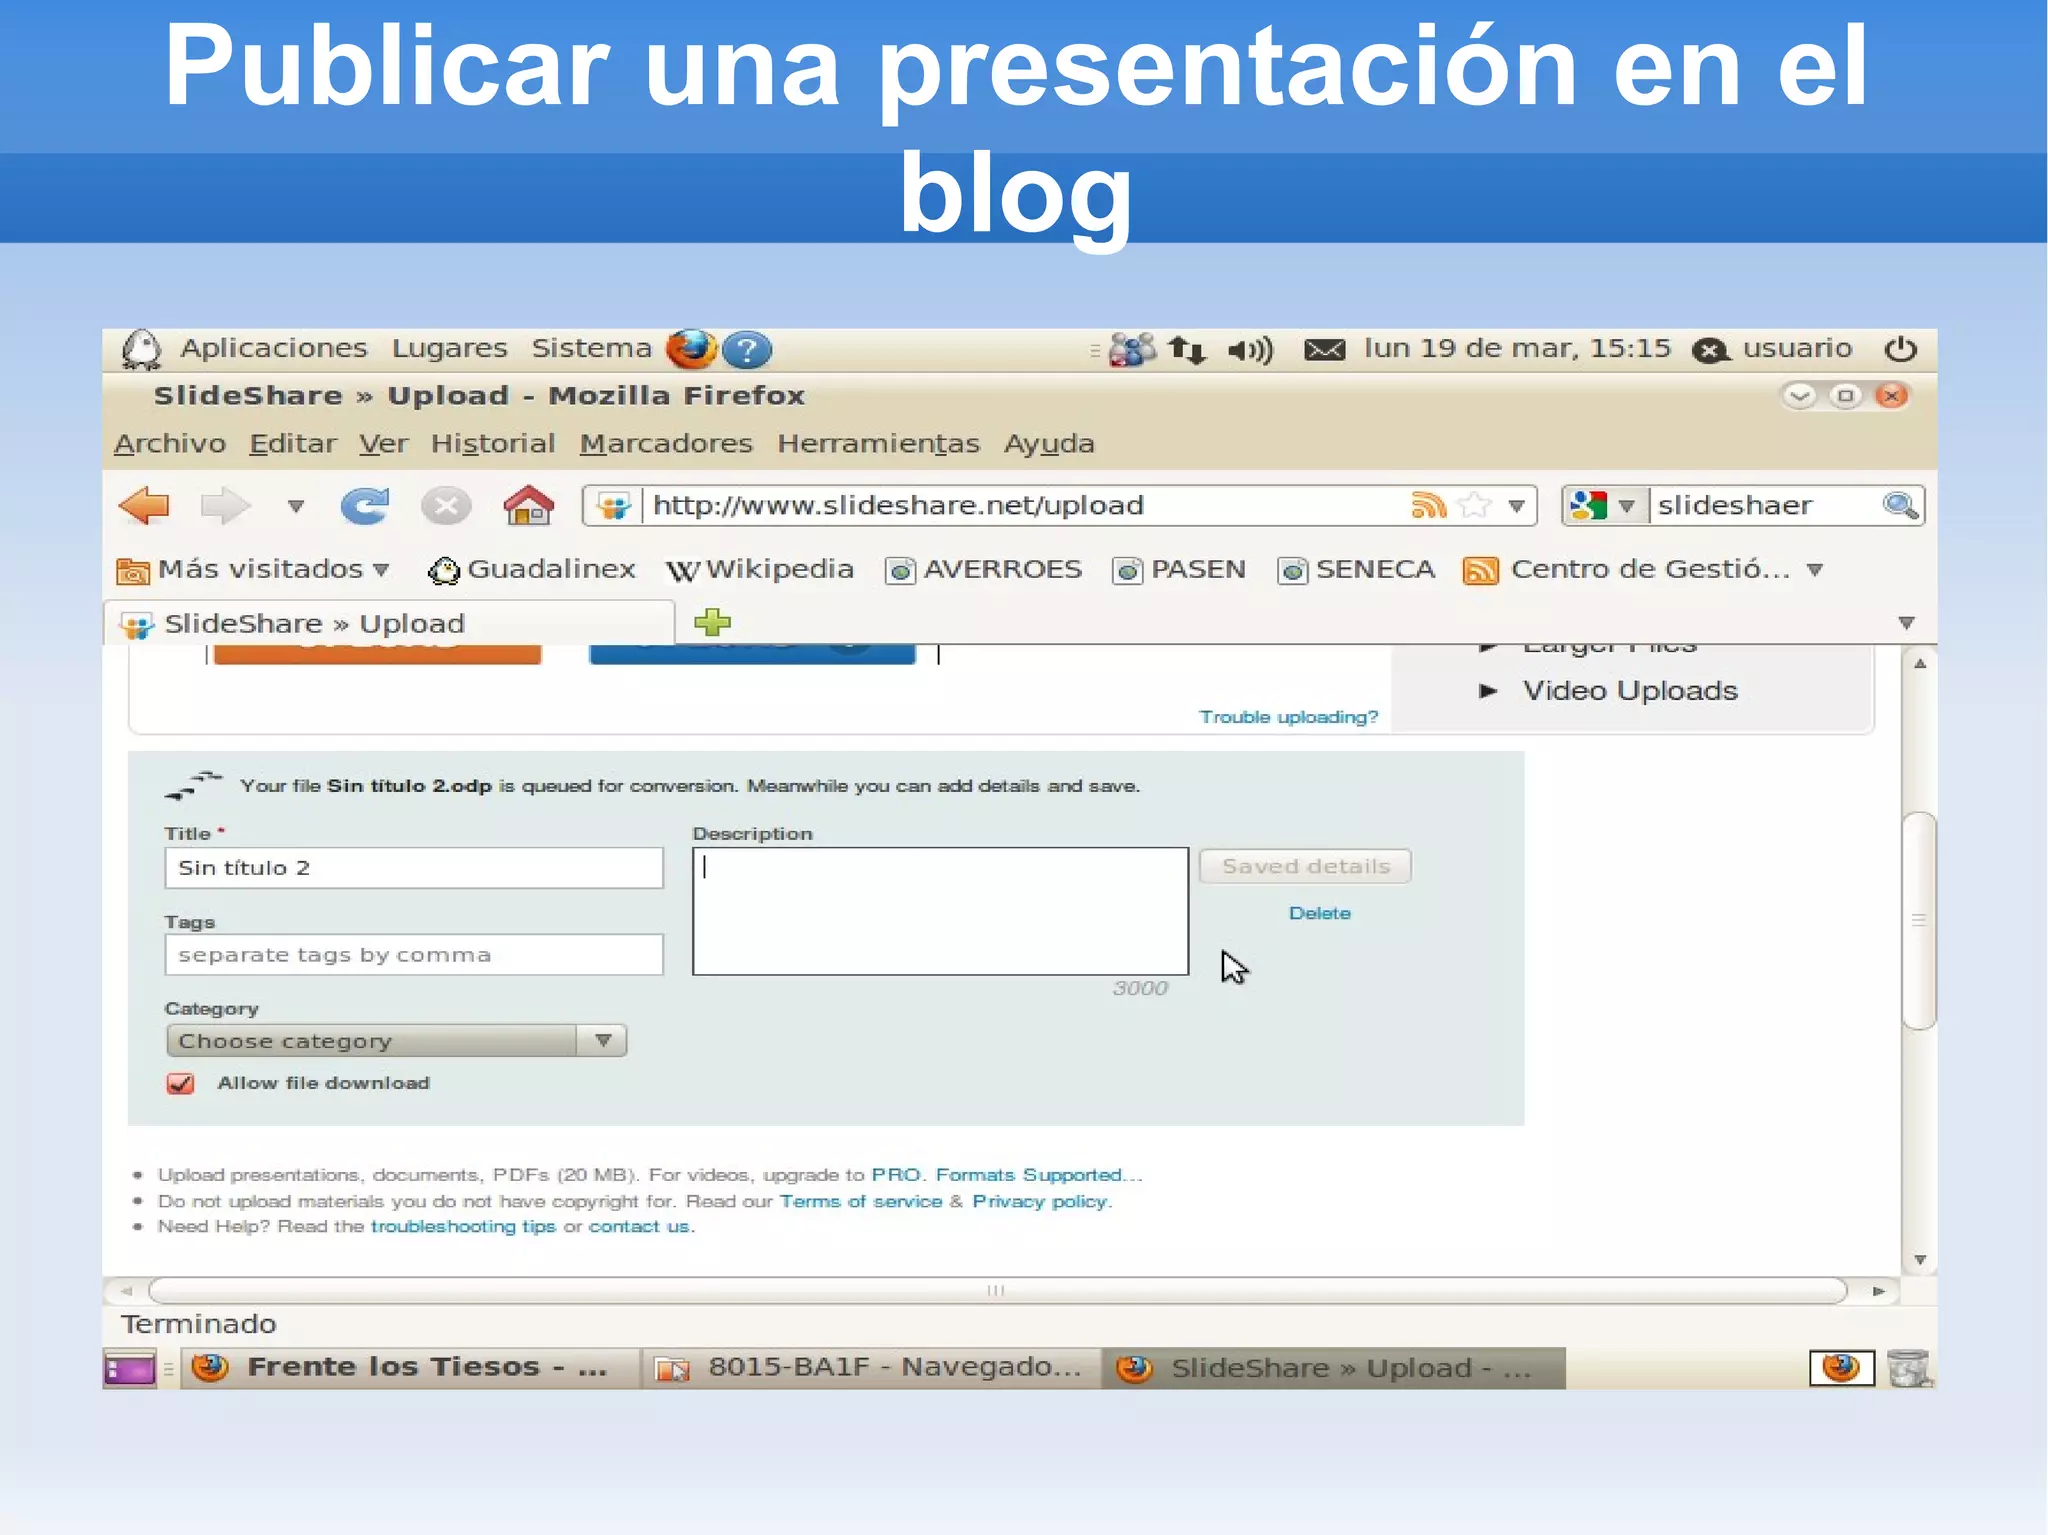Open the usuario session menu

pyautogui.click(x=1773, y=349)
